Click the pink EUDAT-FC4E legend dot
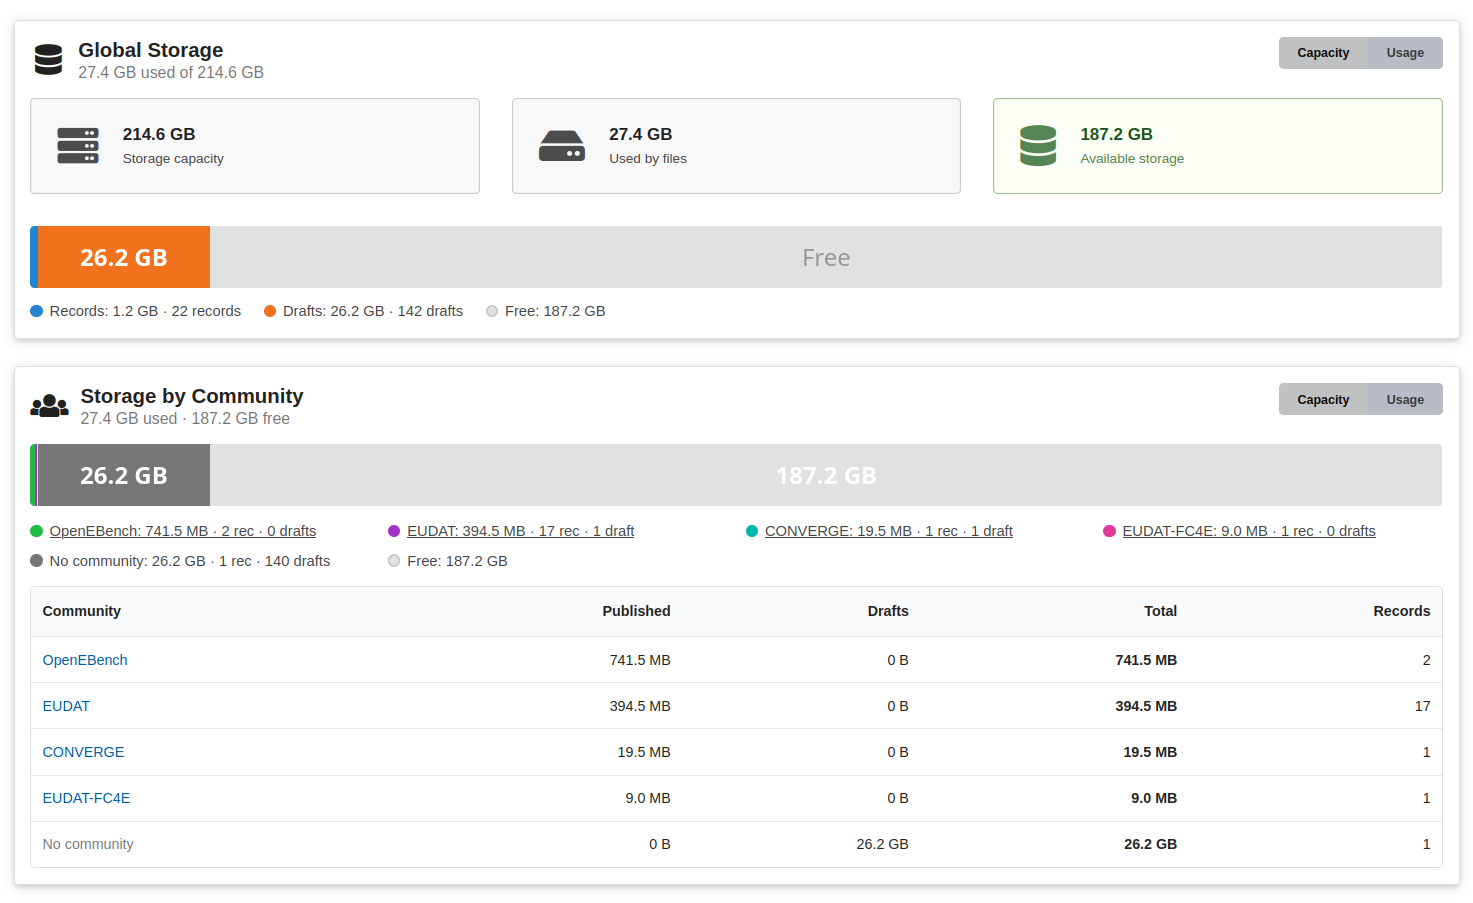The image size is (1473, 903). tap(1109, 531)
